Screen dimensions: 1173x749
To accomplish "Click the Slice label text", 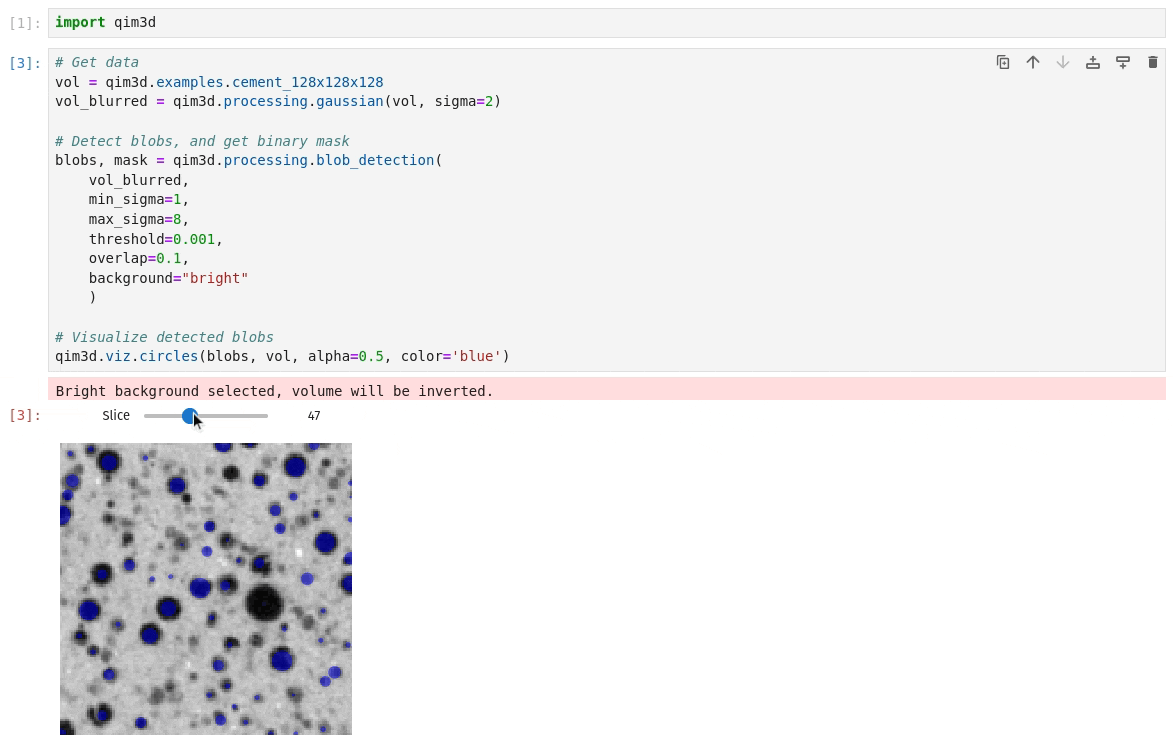I will tap(116, 415).
